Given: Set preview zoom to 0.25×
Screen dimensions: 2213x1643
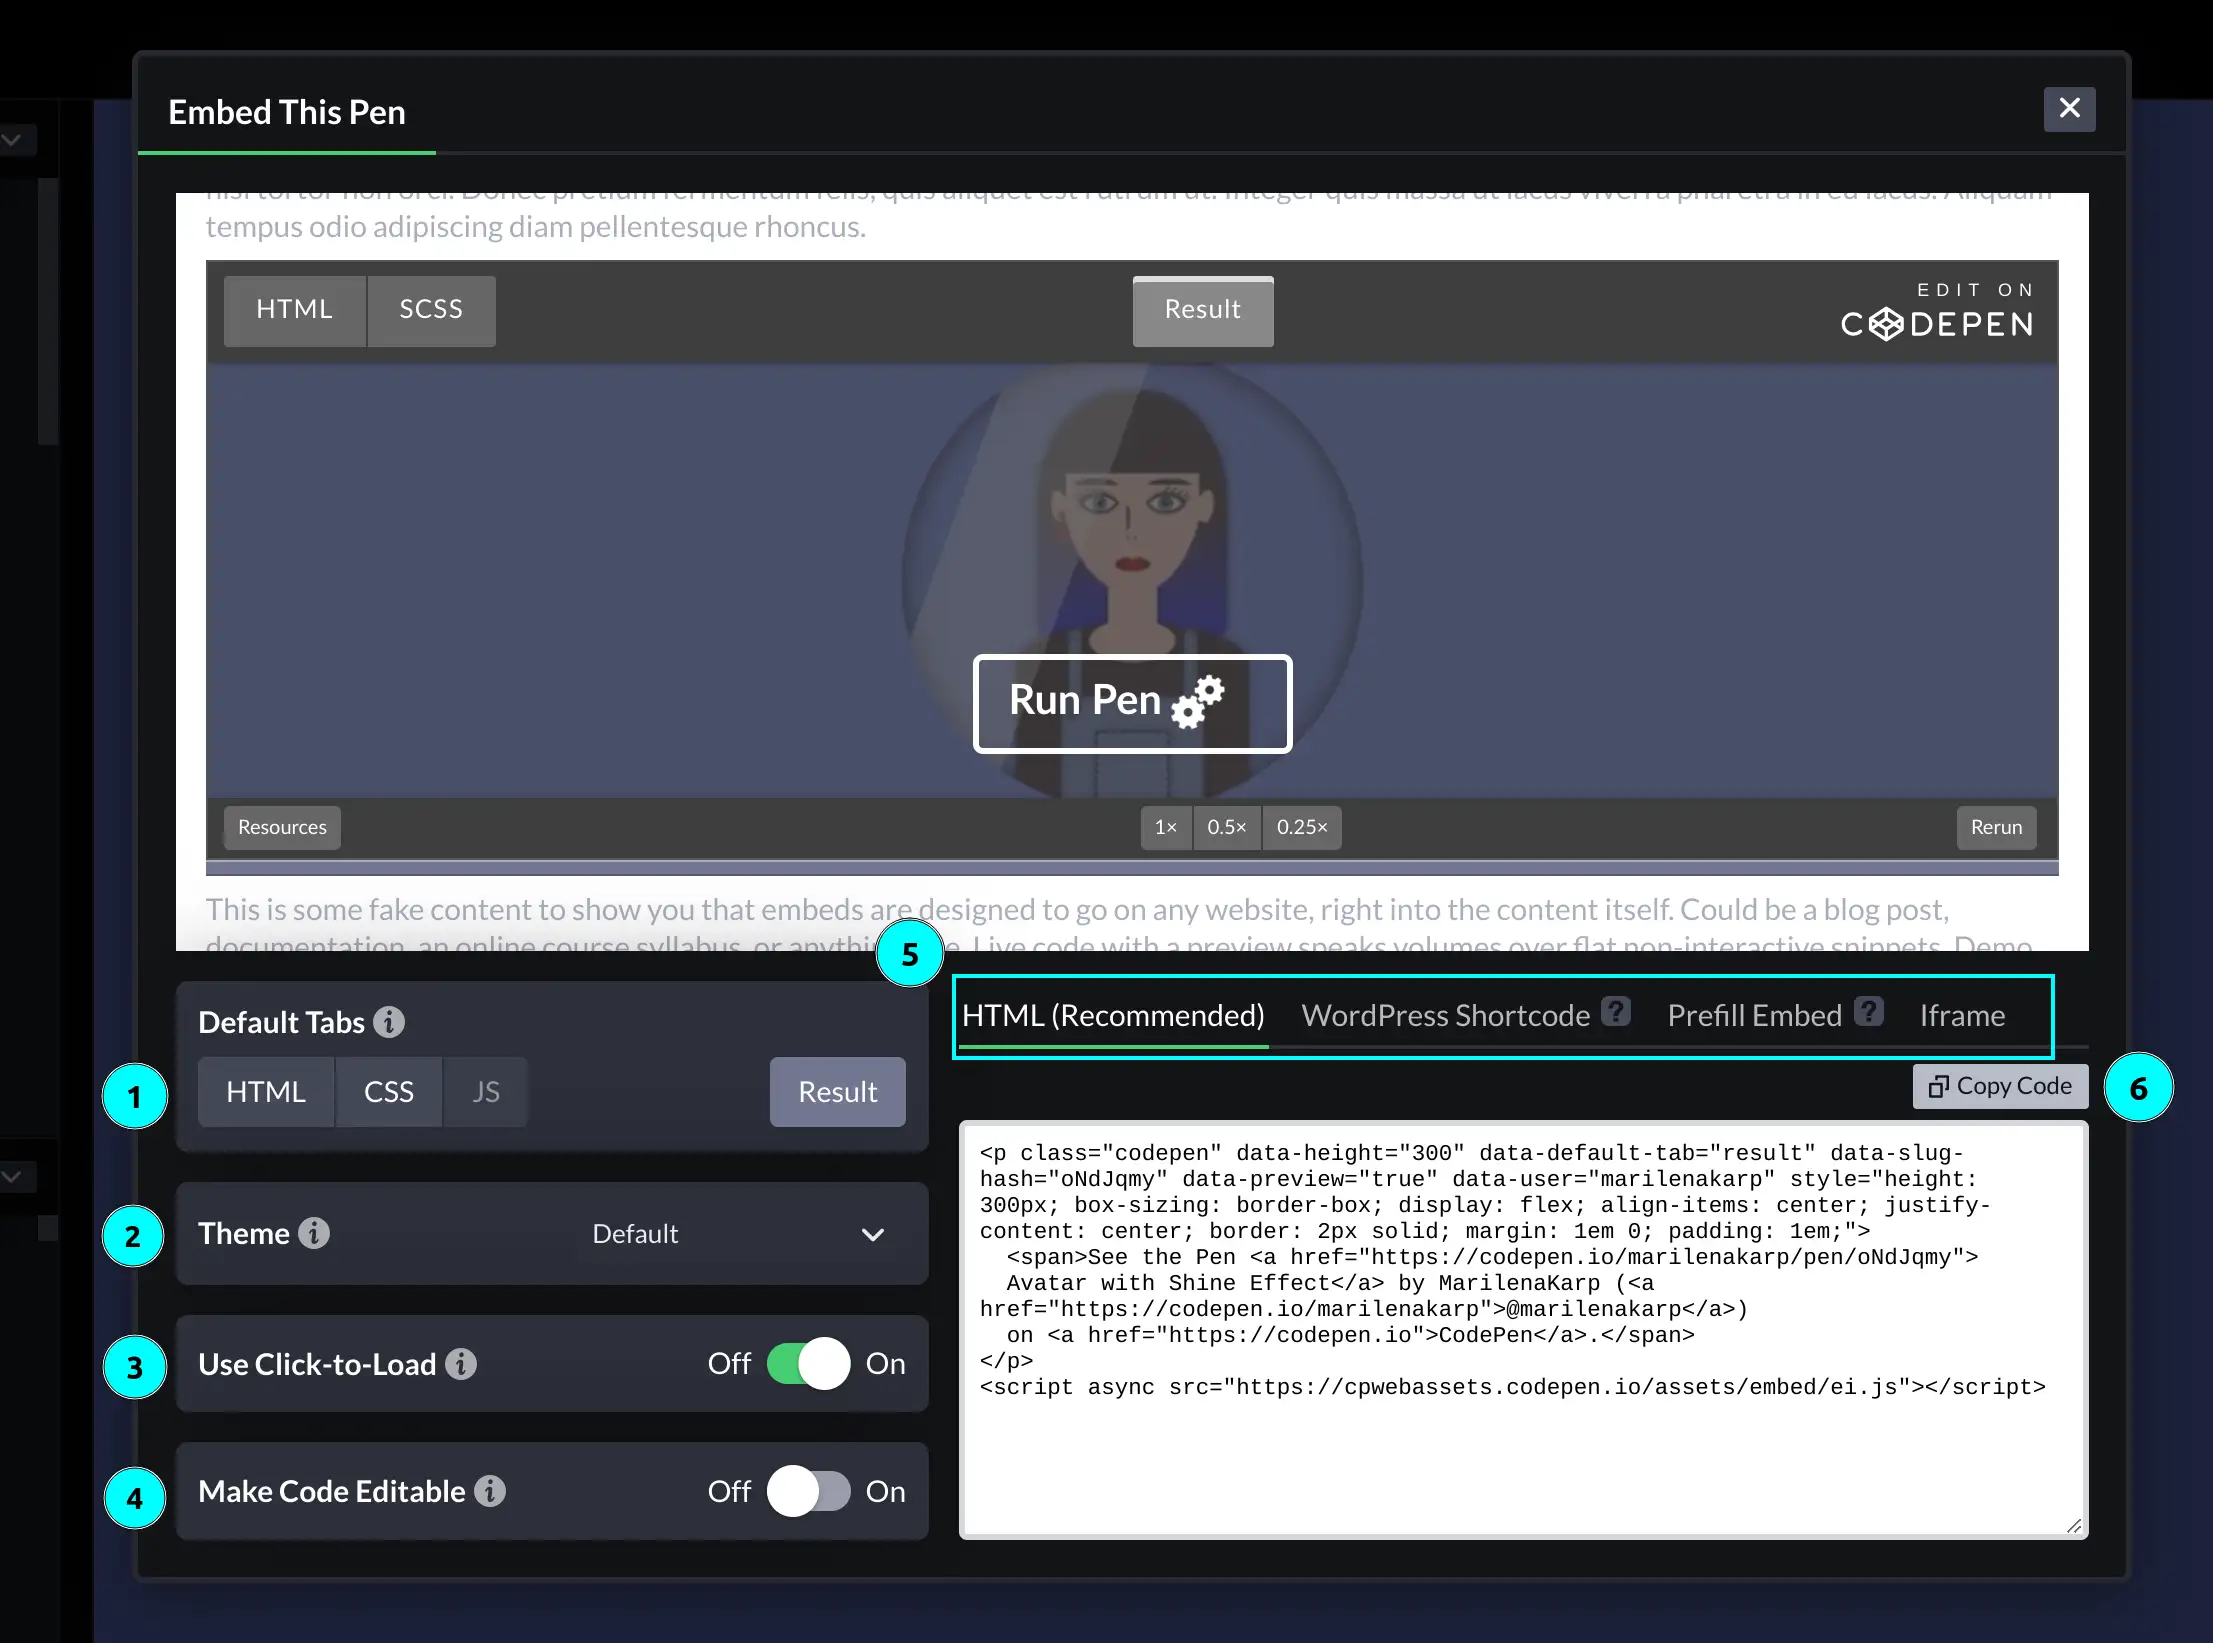Looking at the screenshot, I should point(1302,828).
